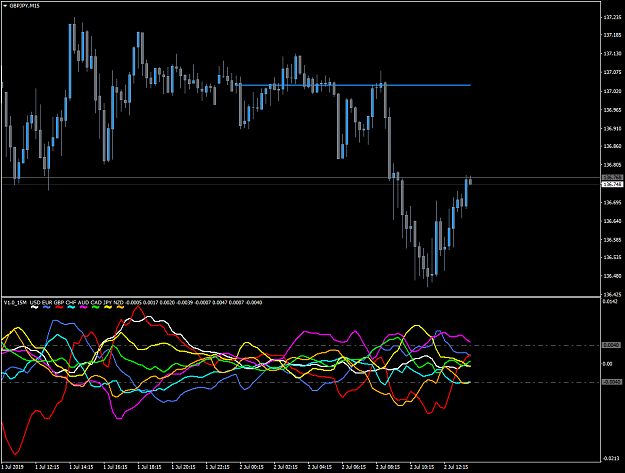Click the 2 Jul 10:15 time label
The image size is (625, 473).
tap(422, 467)
